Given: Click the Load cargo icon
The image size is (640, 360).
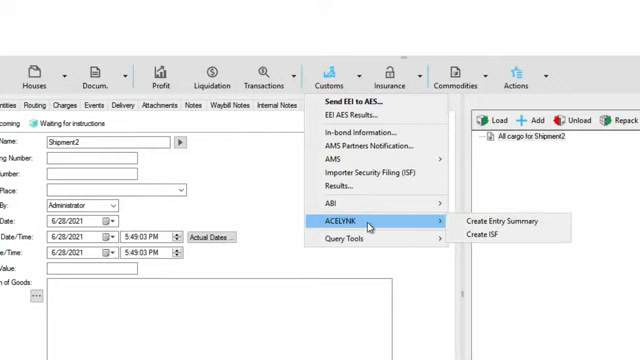Looking at the screenshot, I should (482, 120).
